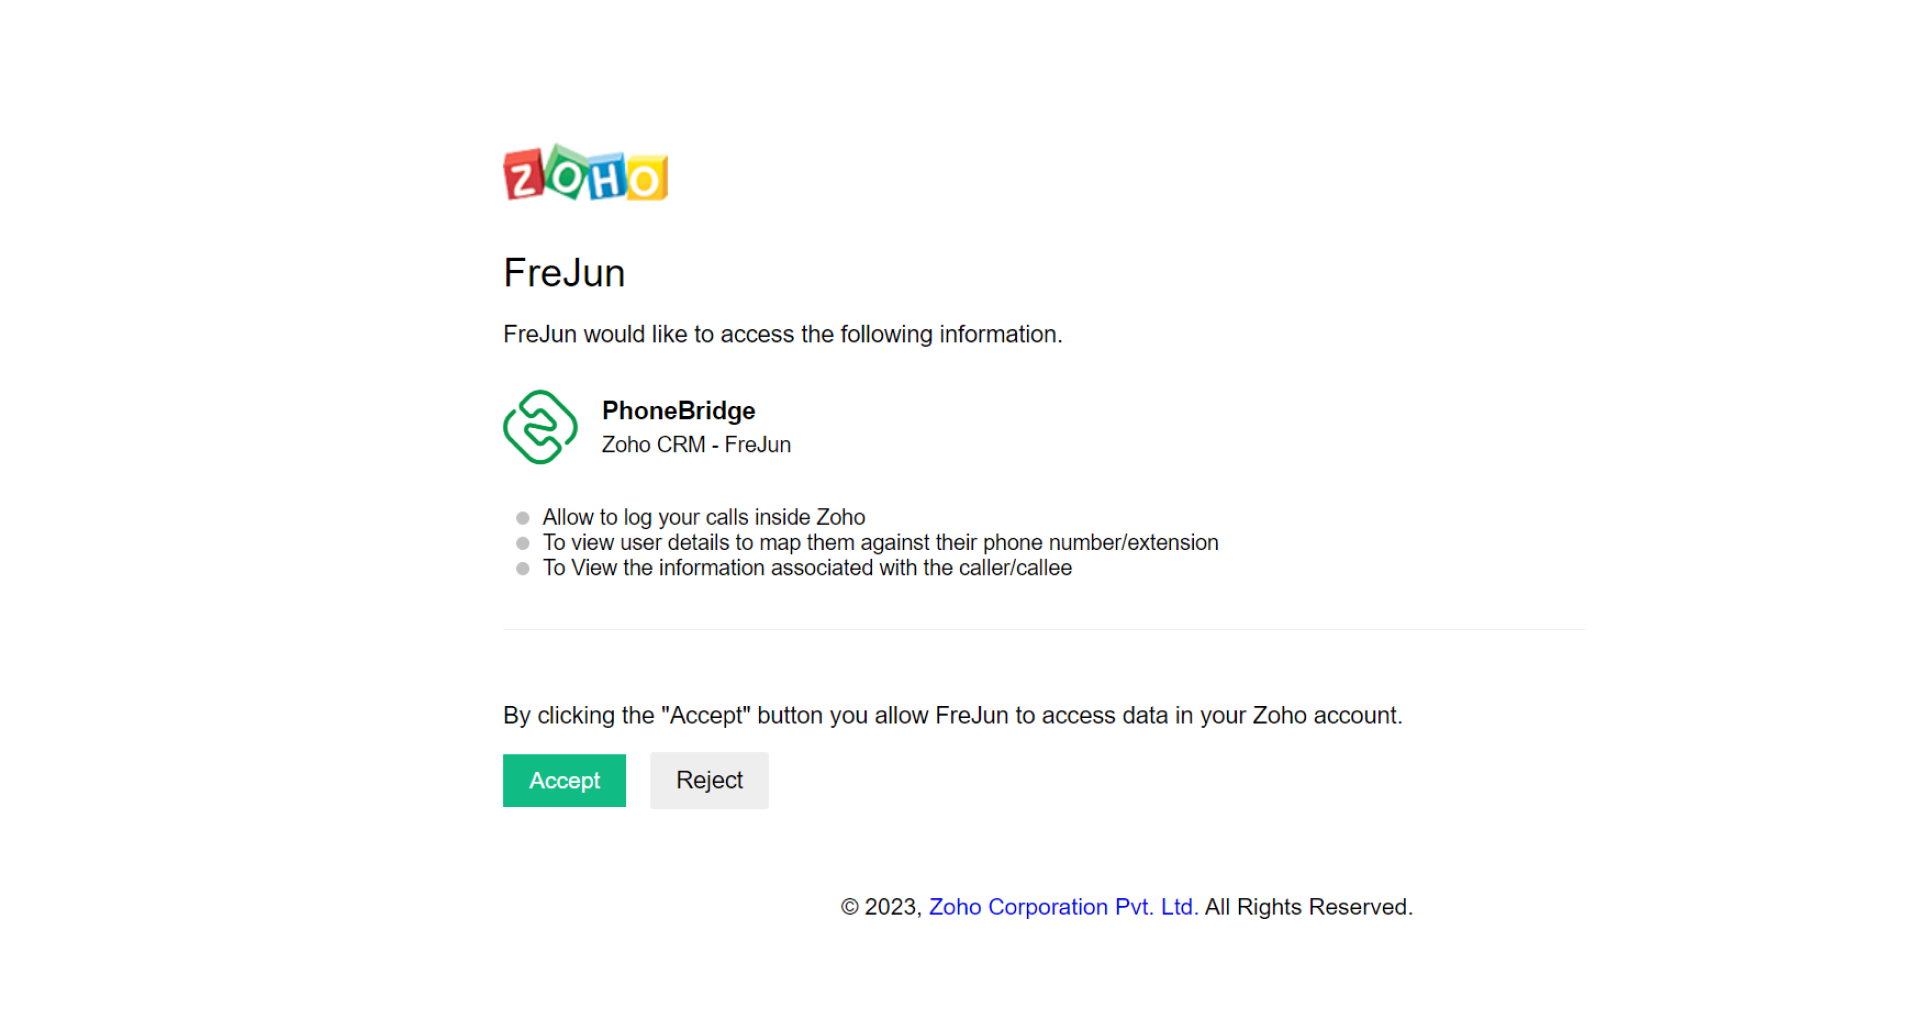
Task: Click the Zoho logo
Action: point(584,175)
